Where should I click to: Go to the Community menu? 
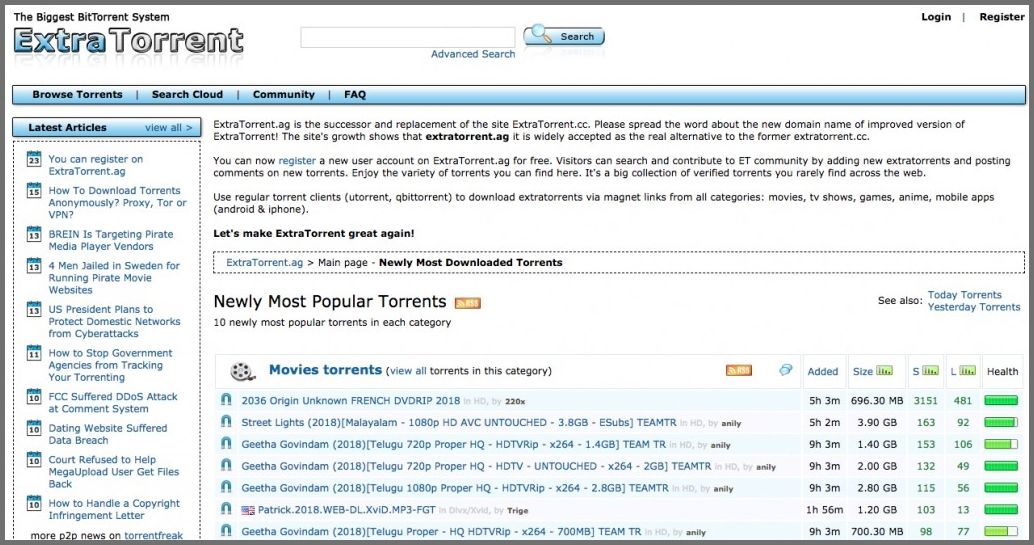(x=284, y=94)
